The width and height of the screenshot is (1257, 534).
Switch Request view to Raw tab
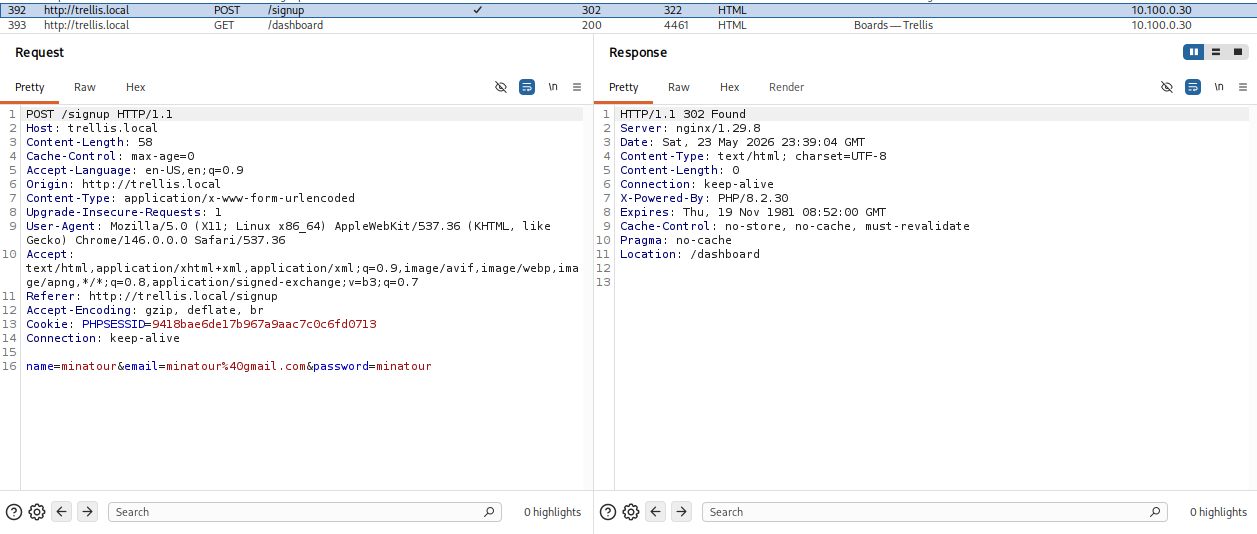(x=85, y=87)
